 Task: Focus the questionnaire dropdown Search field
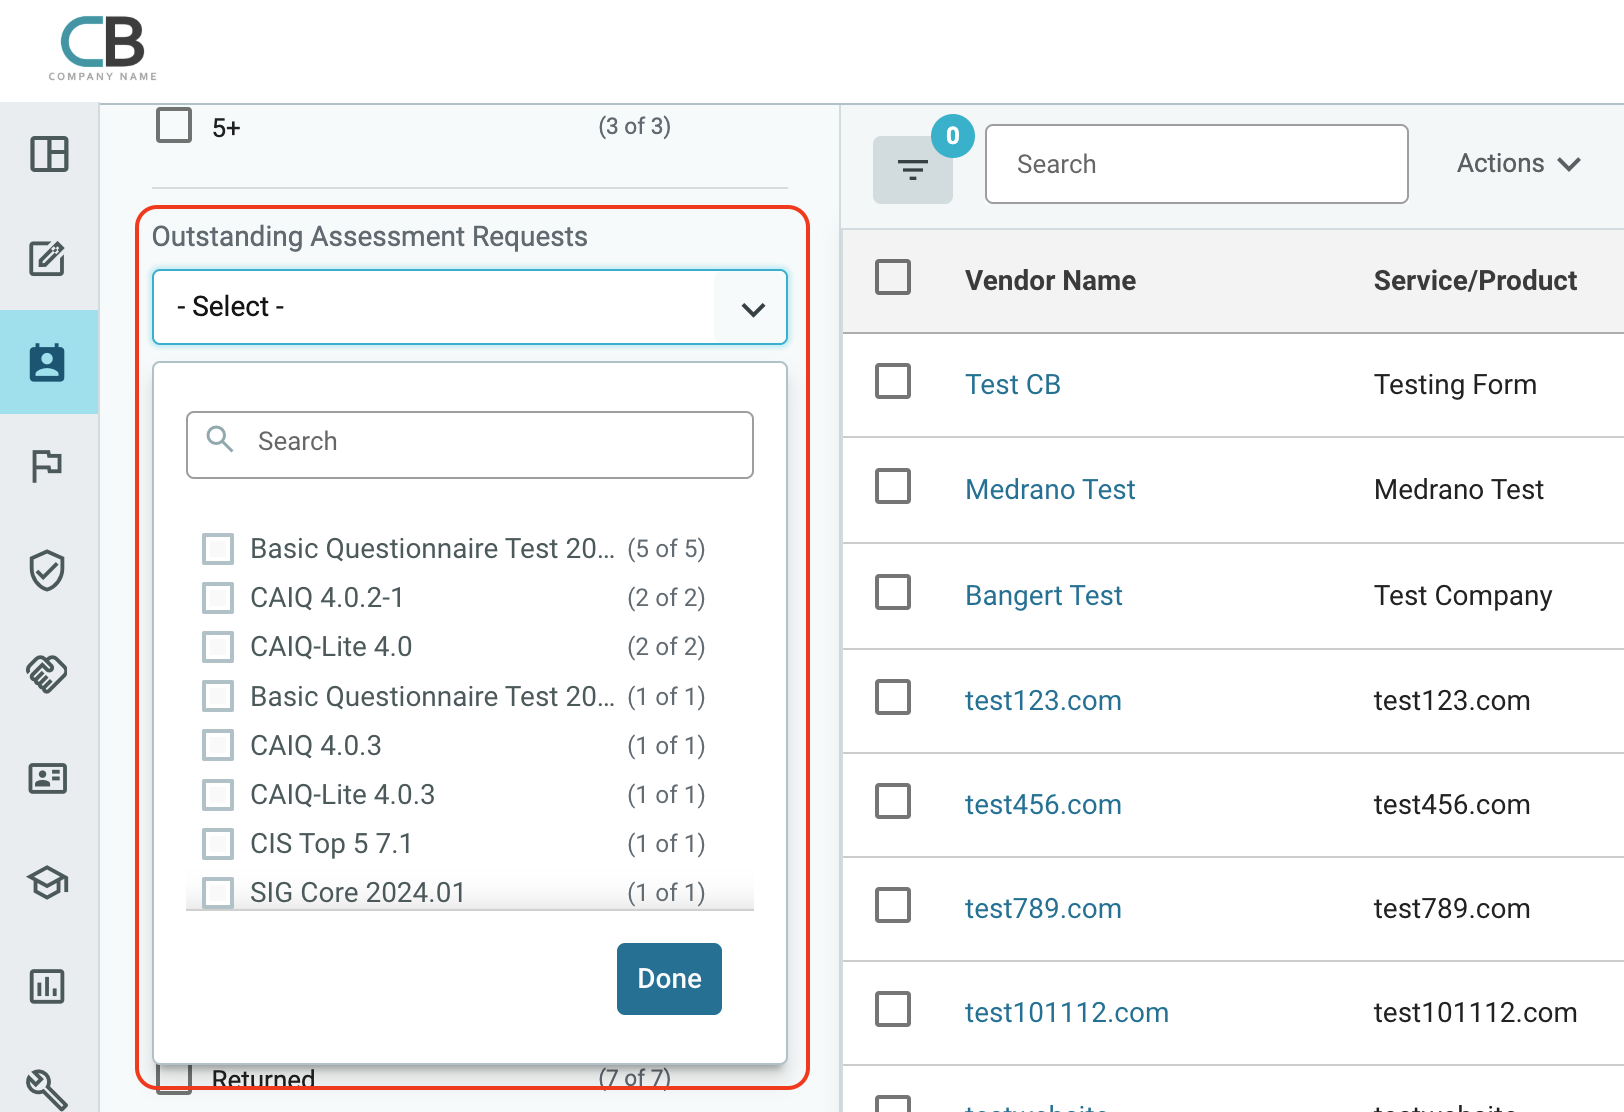point(470,445)
